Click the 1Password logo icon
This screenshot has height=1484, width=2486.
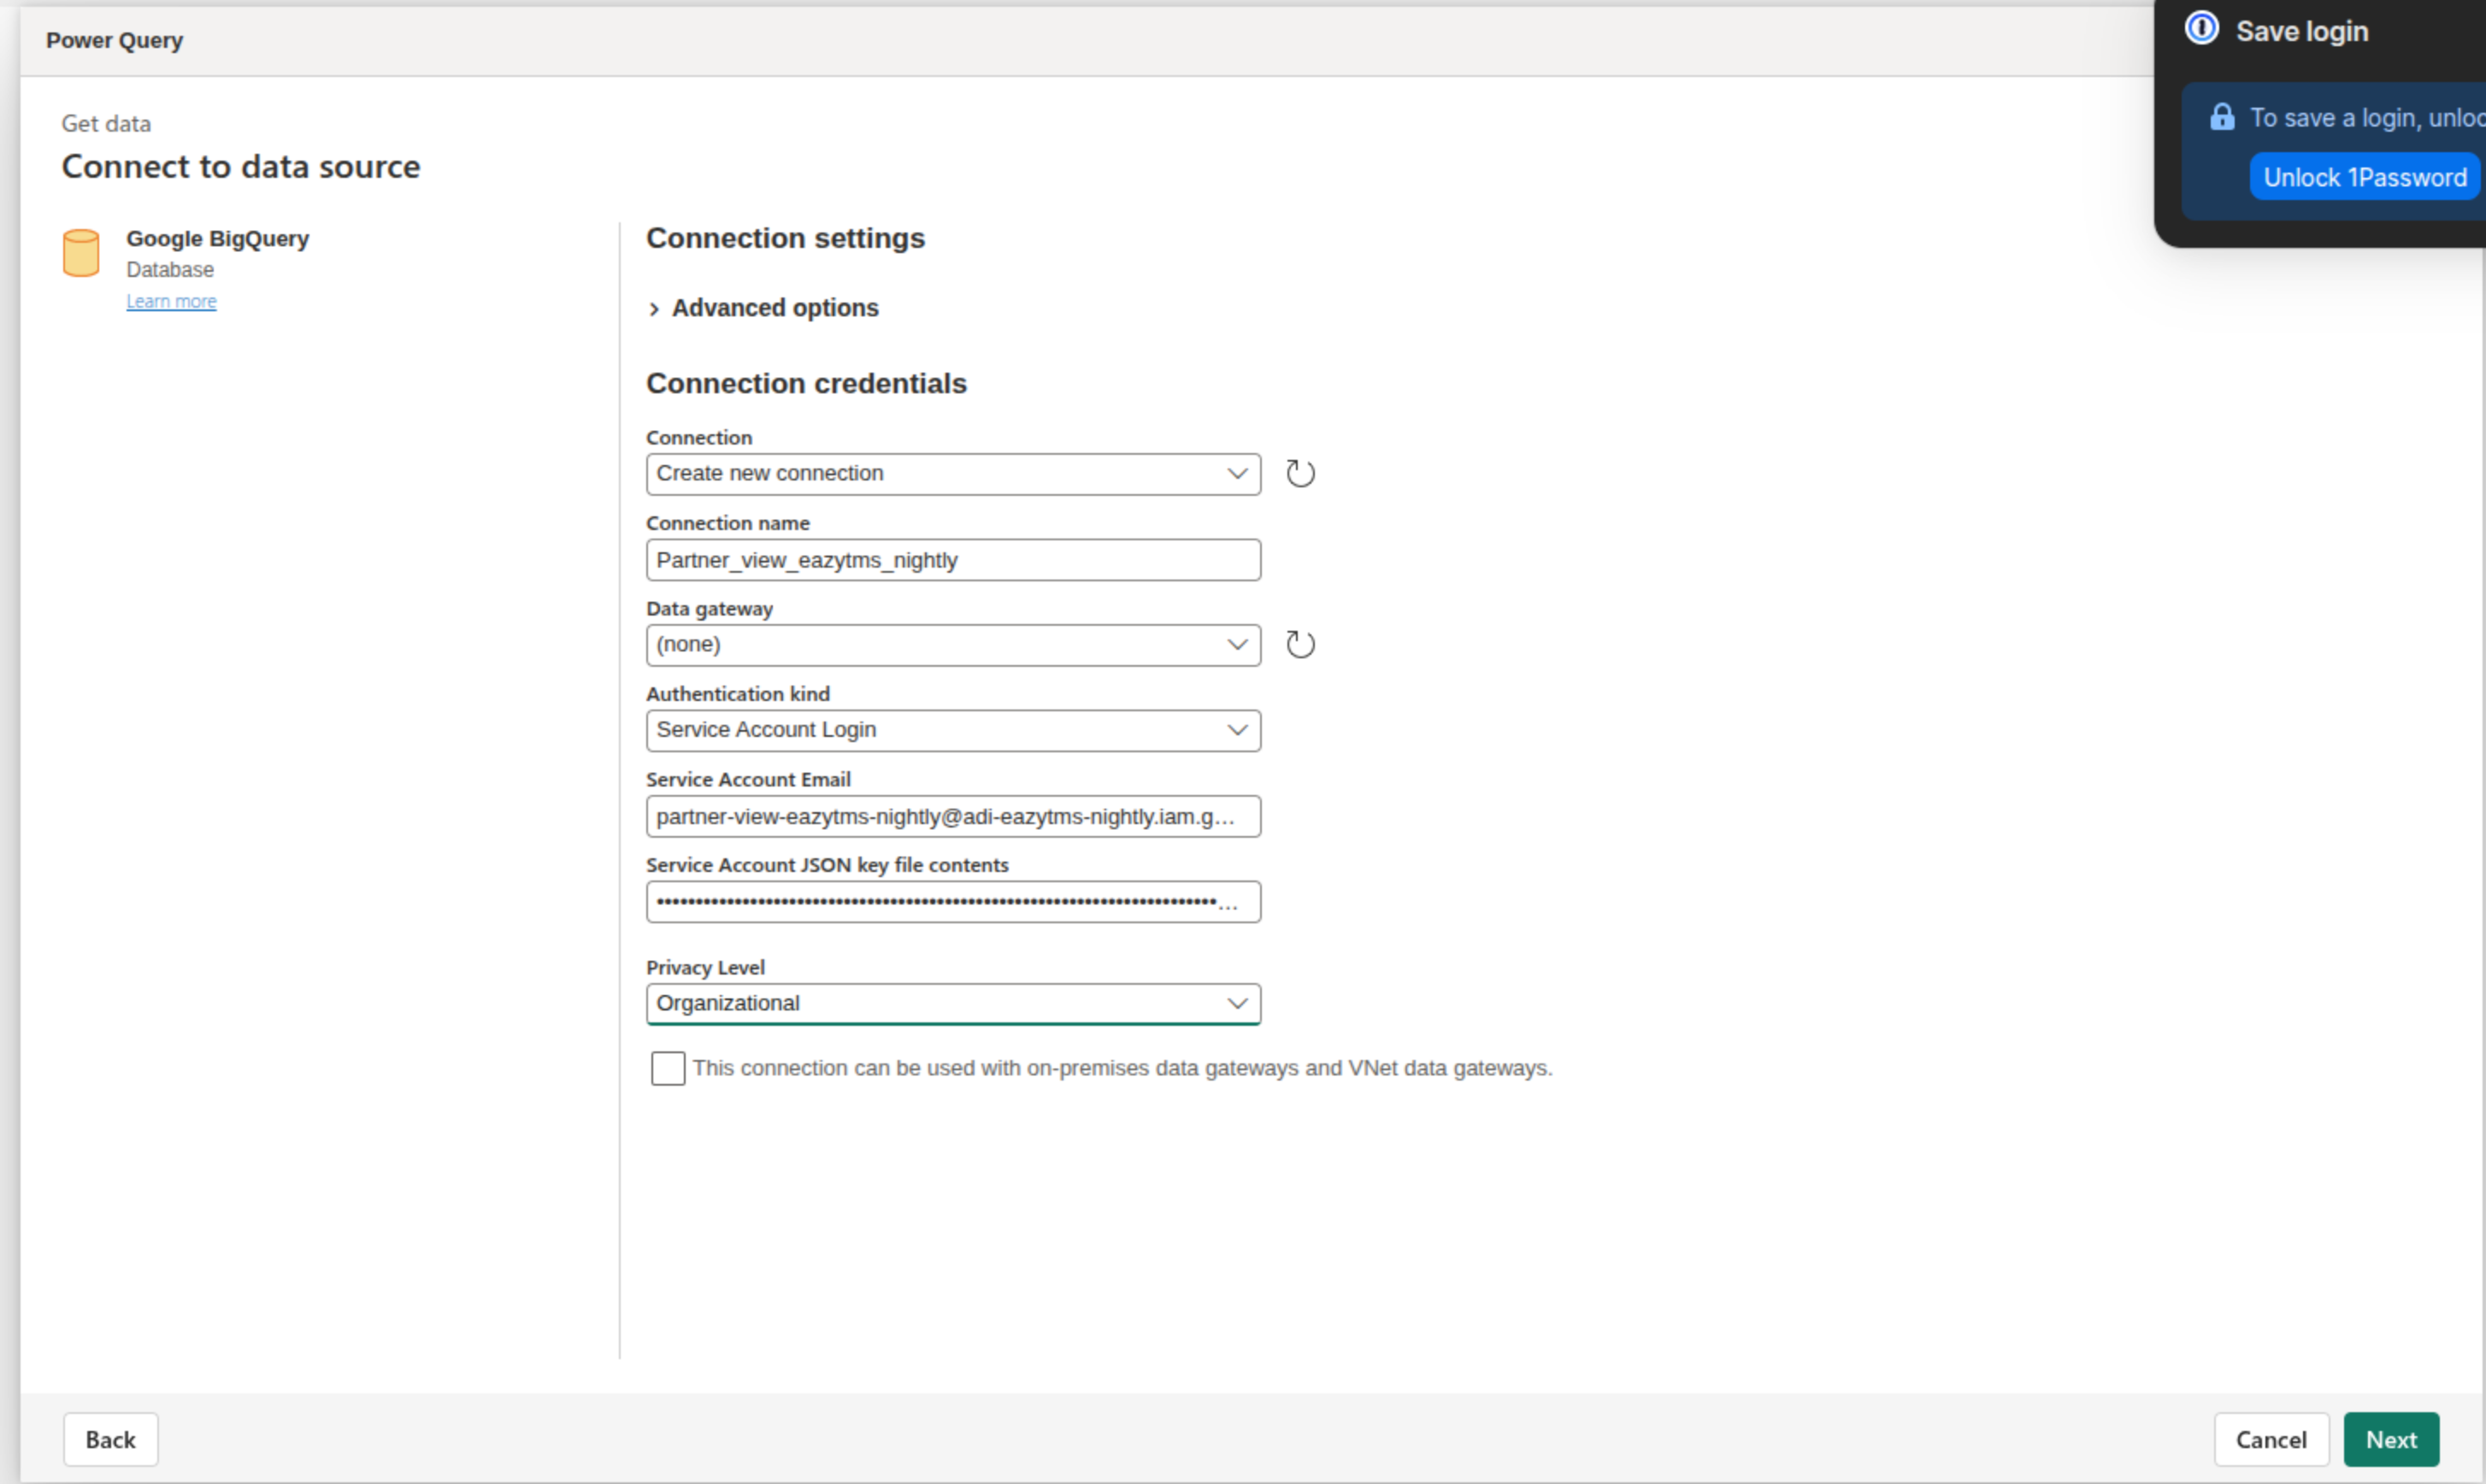coord(2202,28)
